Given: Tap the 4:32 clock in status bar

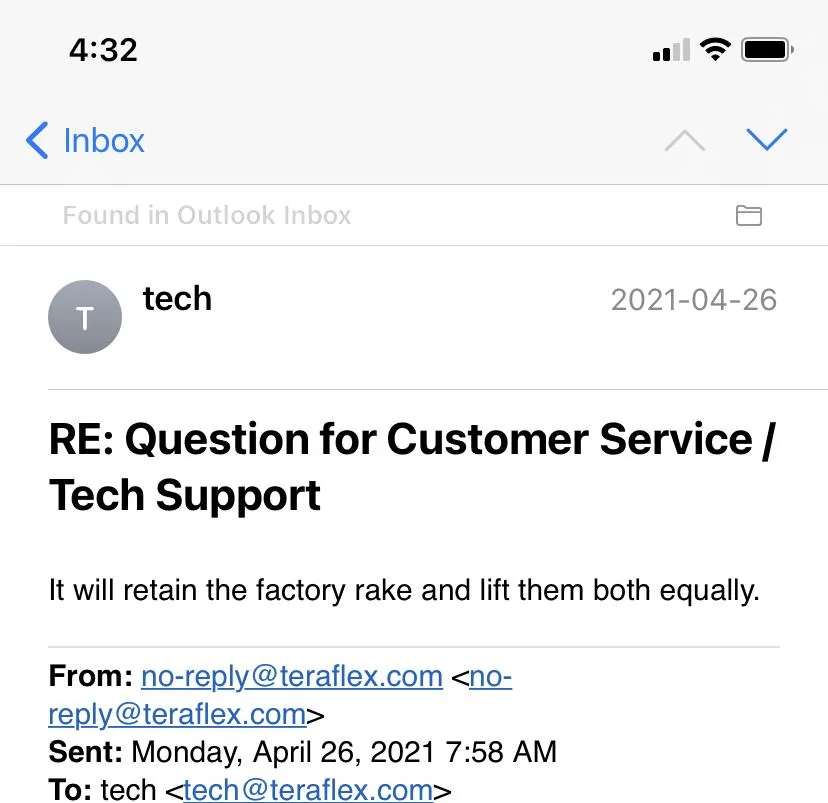Looking at the screenshot, I should (103, 50).
